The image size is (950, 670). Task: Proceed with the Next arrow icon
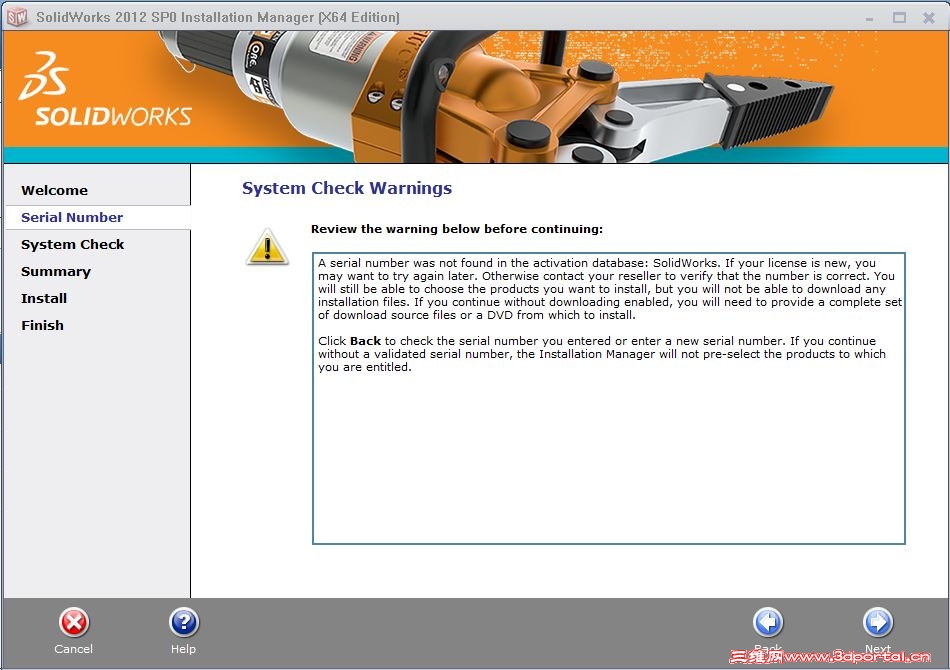[x=877, y=623]
